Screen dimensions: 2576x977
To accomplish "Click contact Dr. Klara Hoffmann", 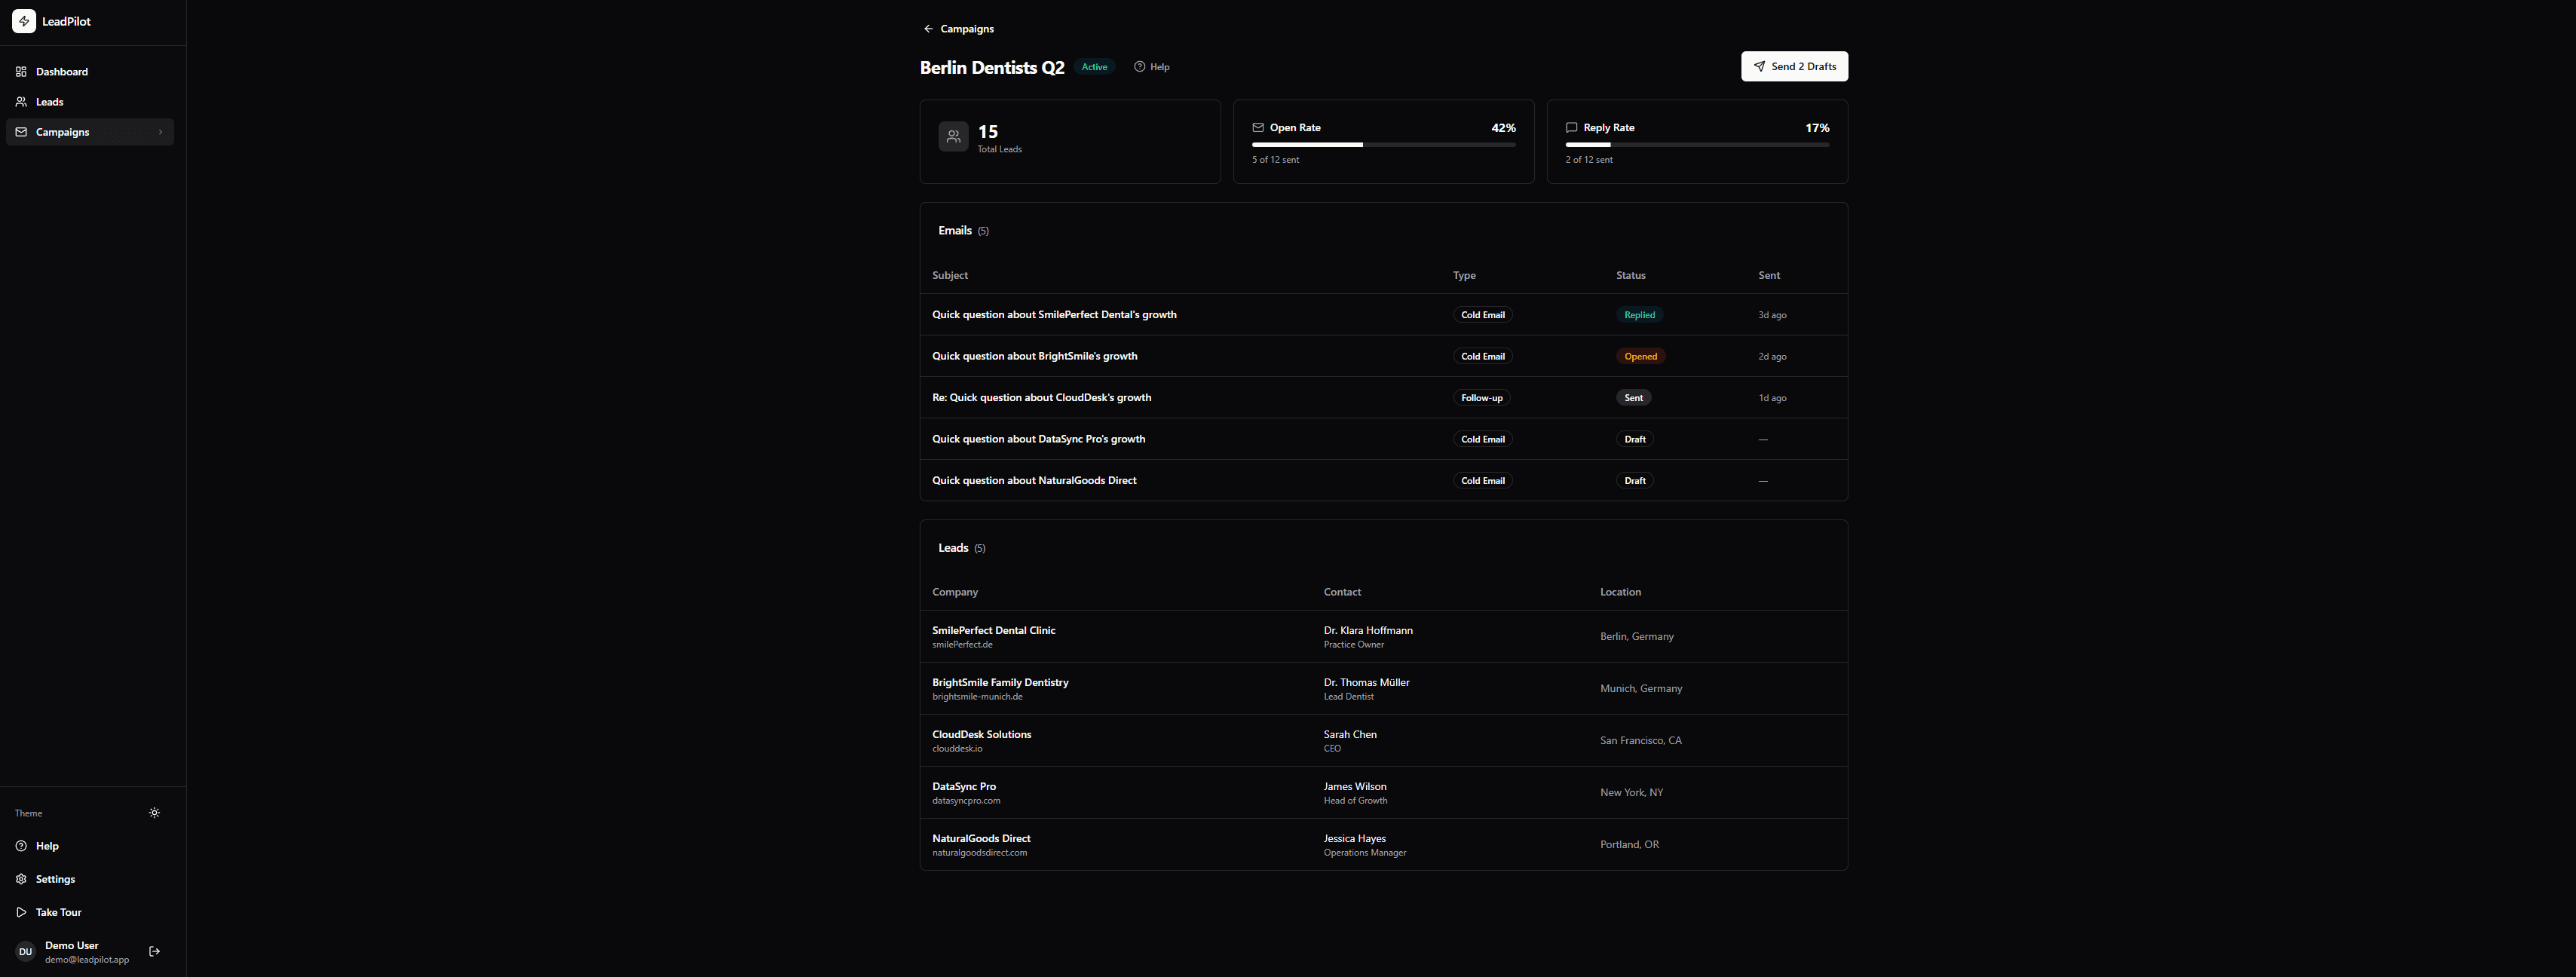I will [1368, 631].
